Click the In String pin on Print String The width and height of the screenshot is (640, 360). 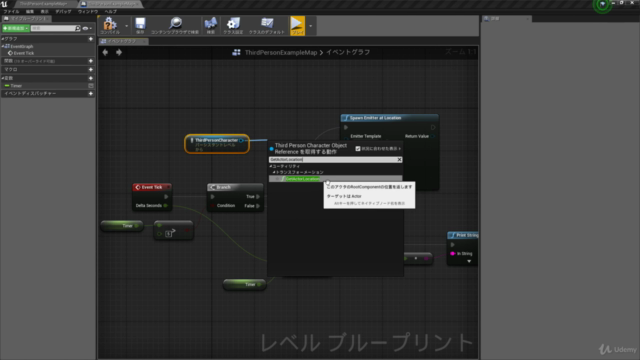(452, 253)
